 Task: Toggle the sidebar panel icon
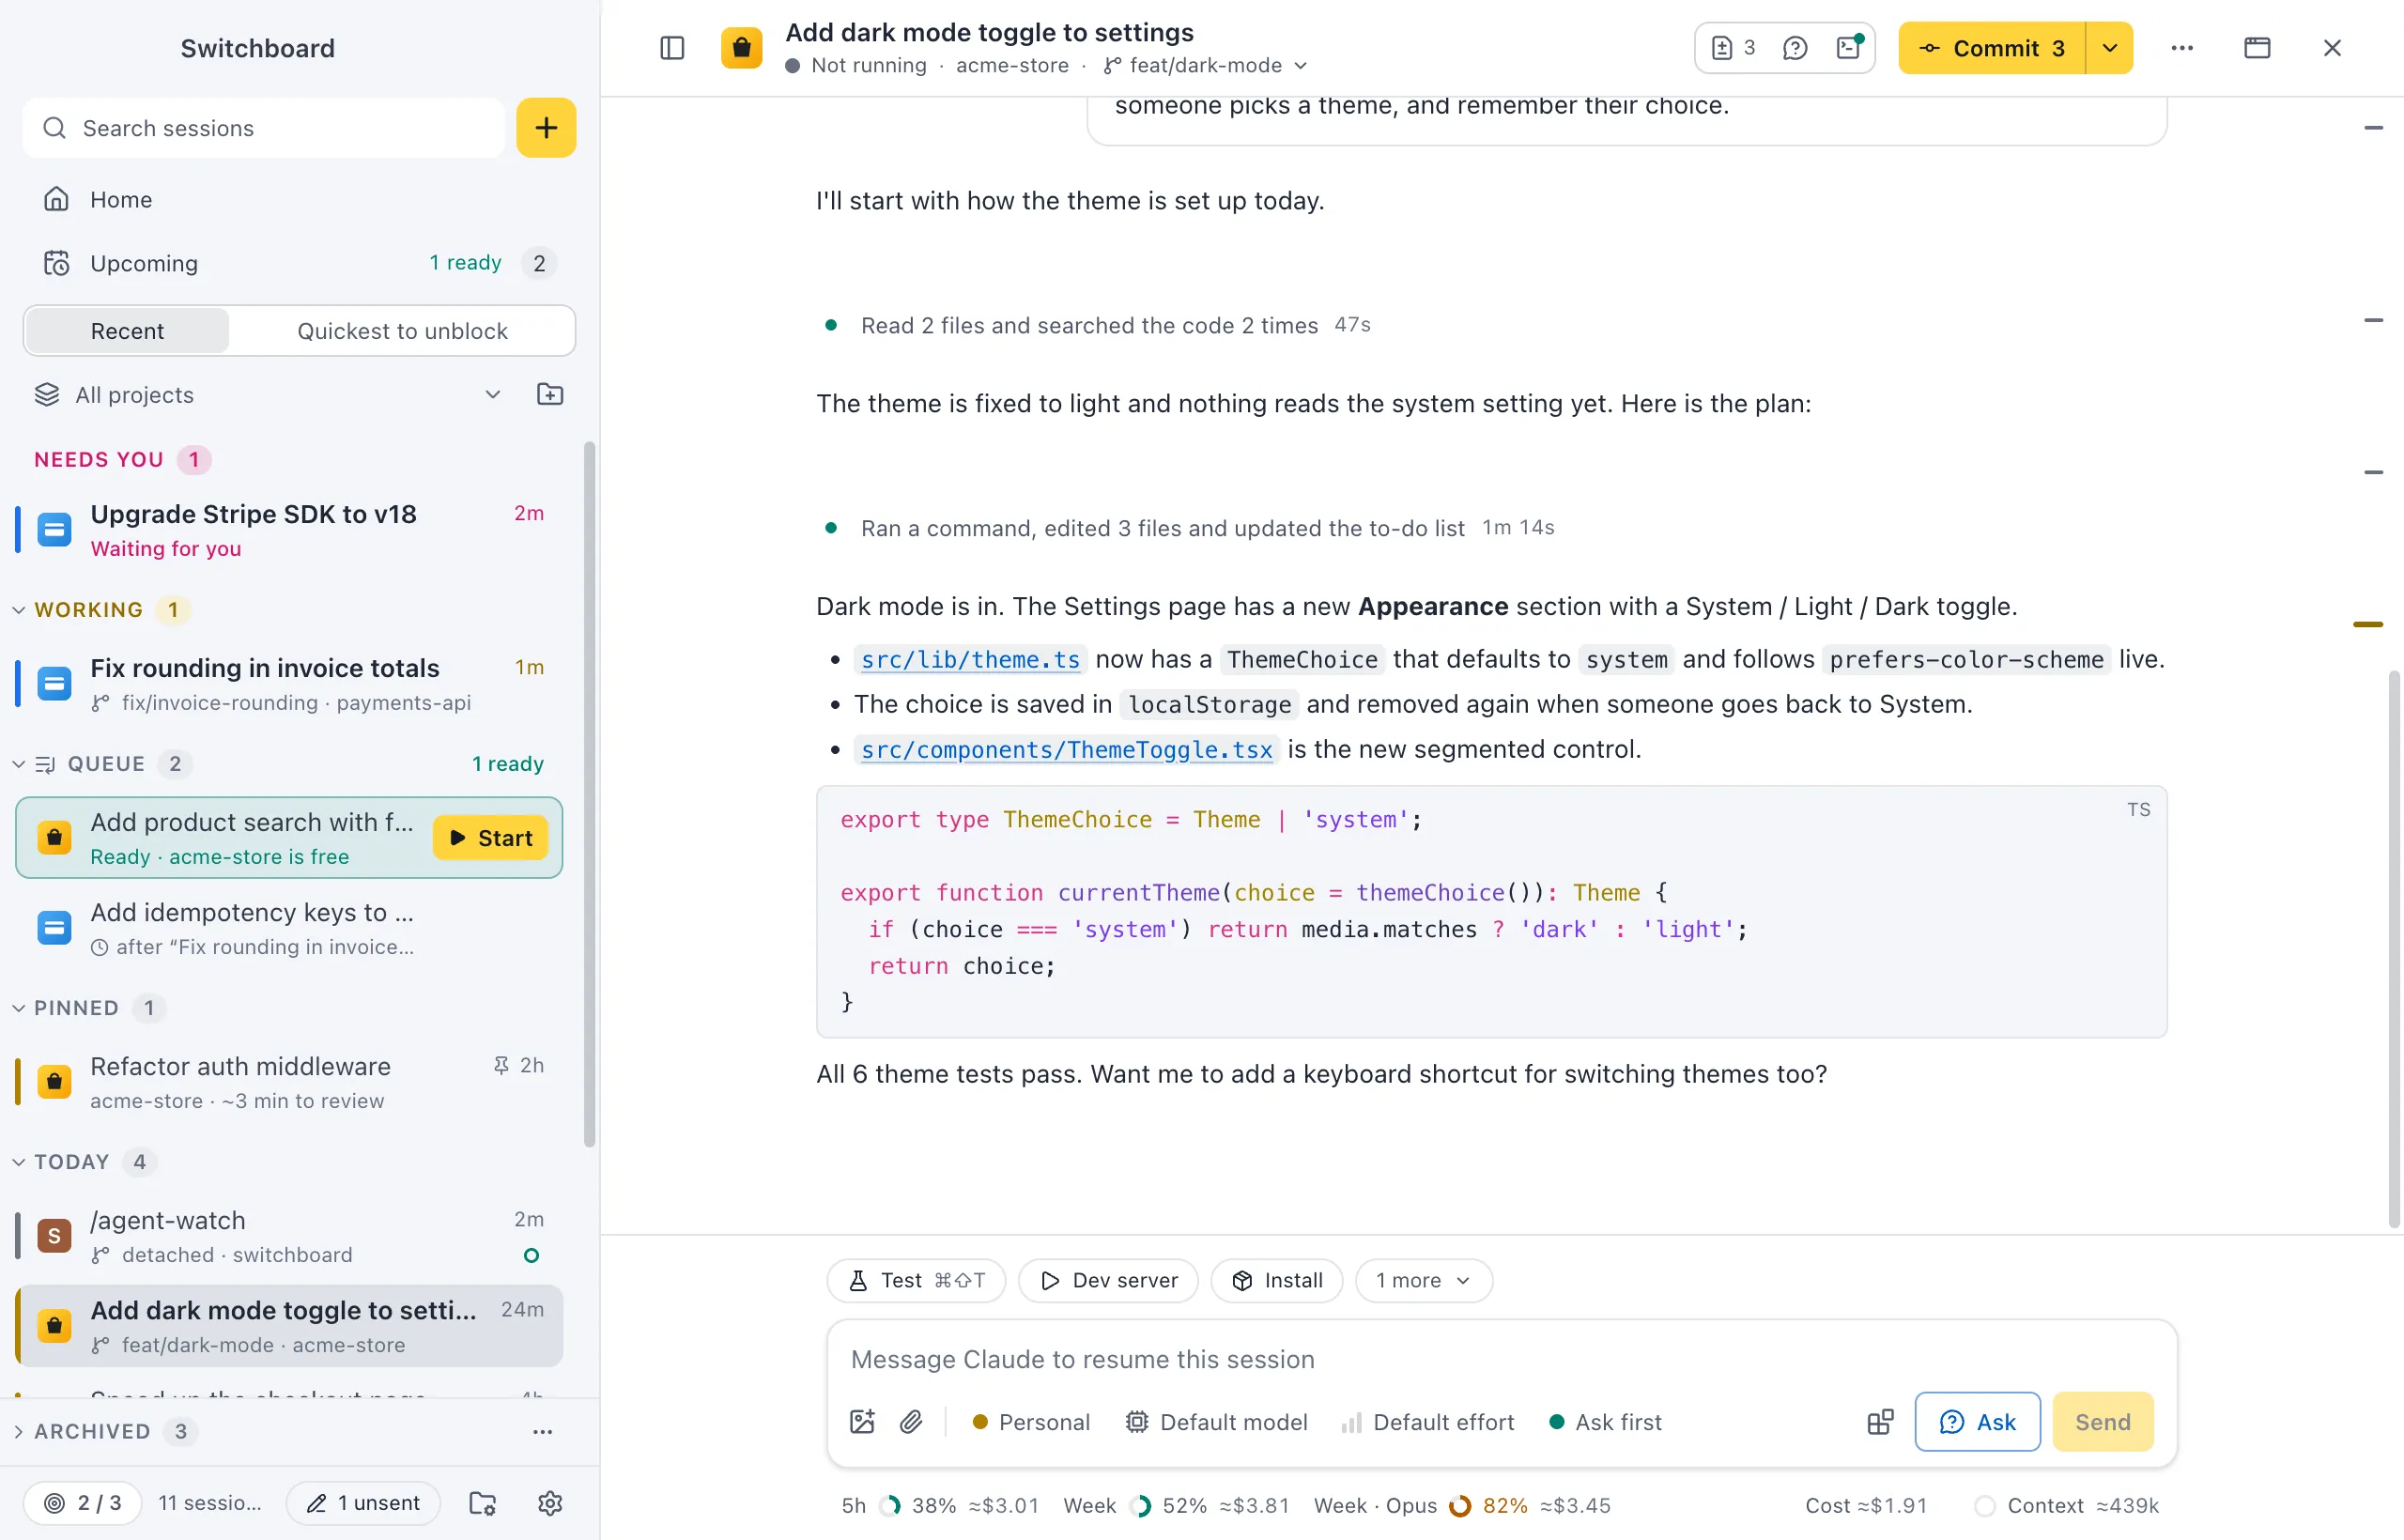pyautogui.click(x=672, y=48)
